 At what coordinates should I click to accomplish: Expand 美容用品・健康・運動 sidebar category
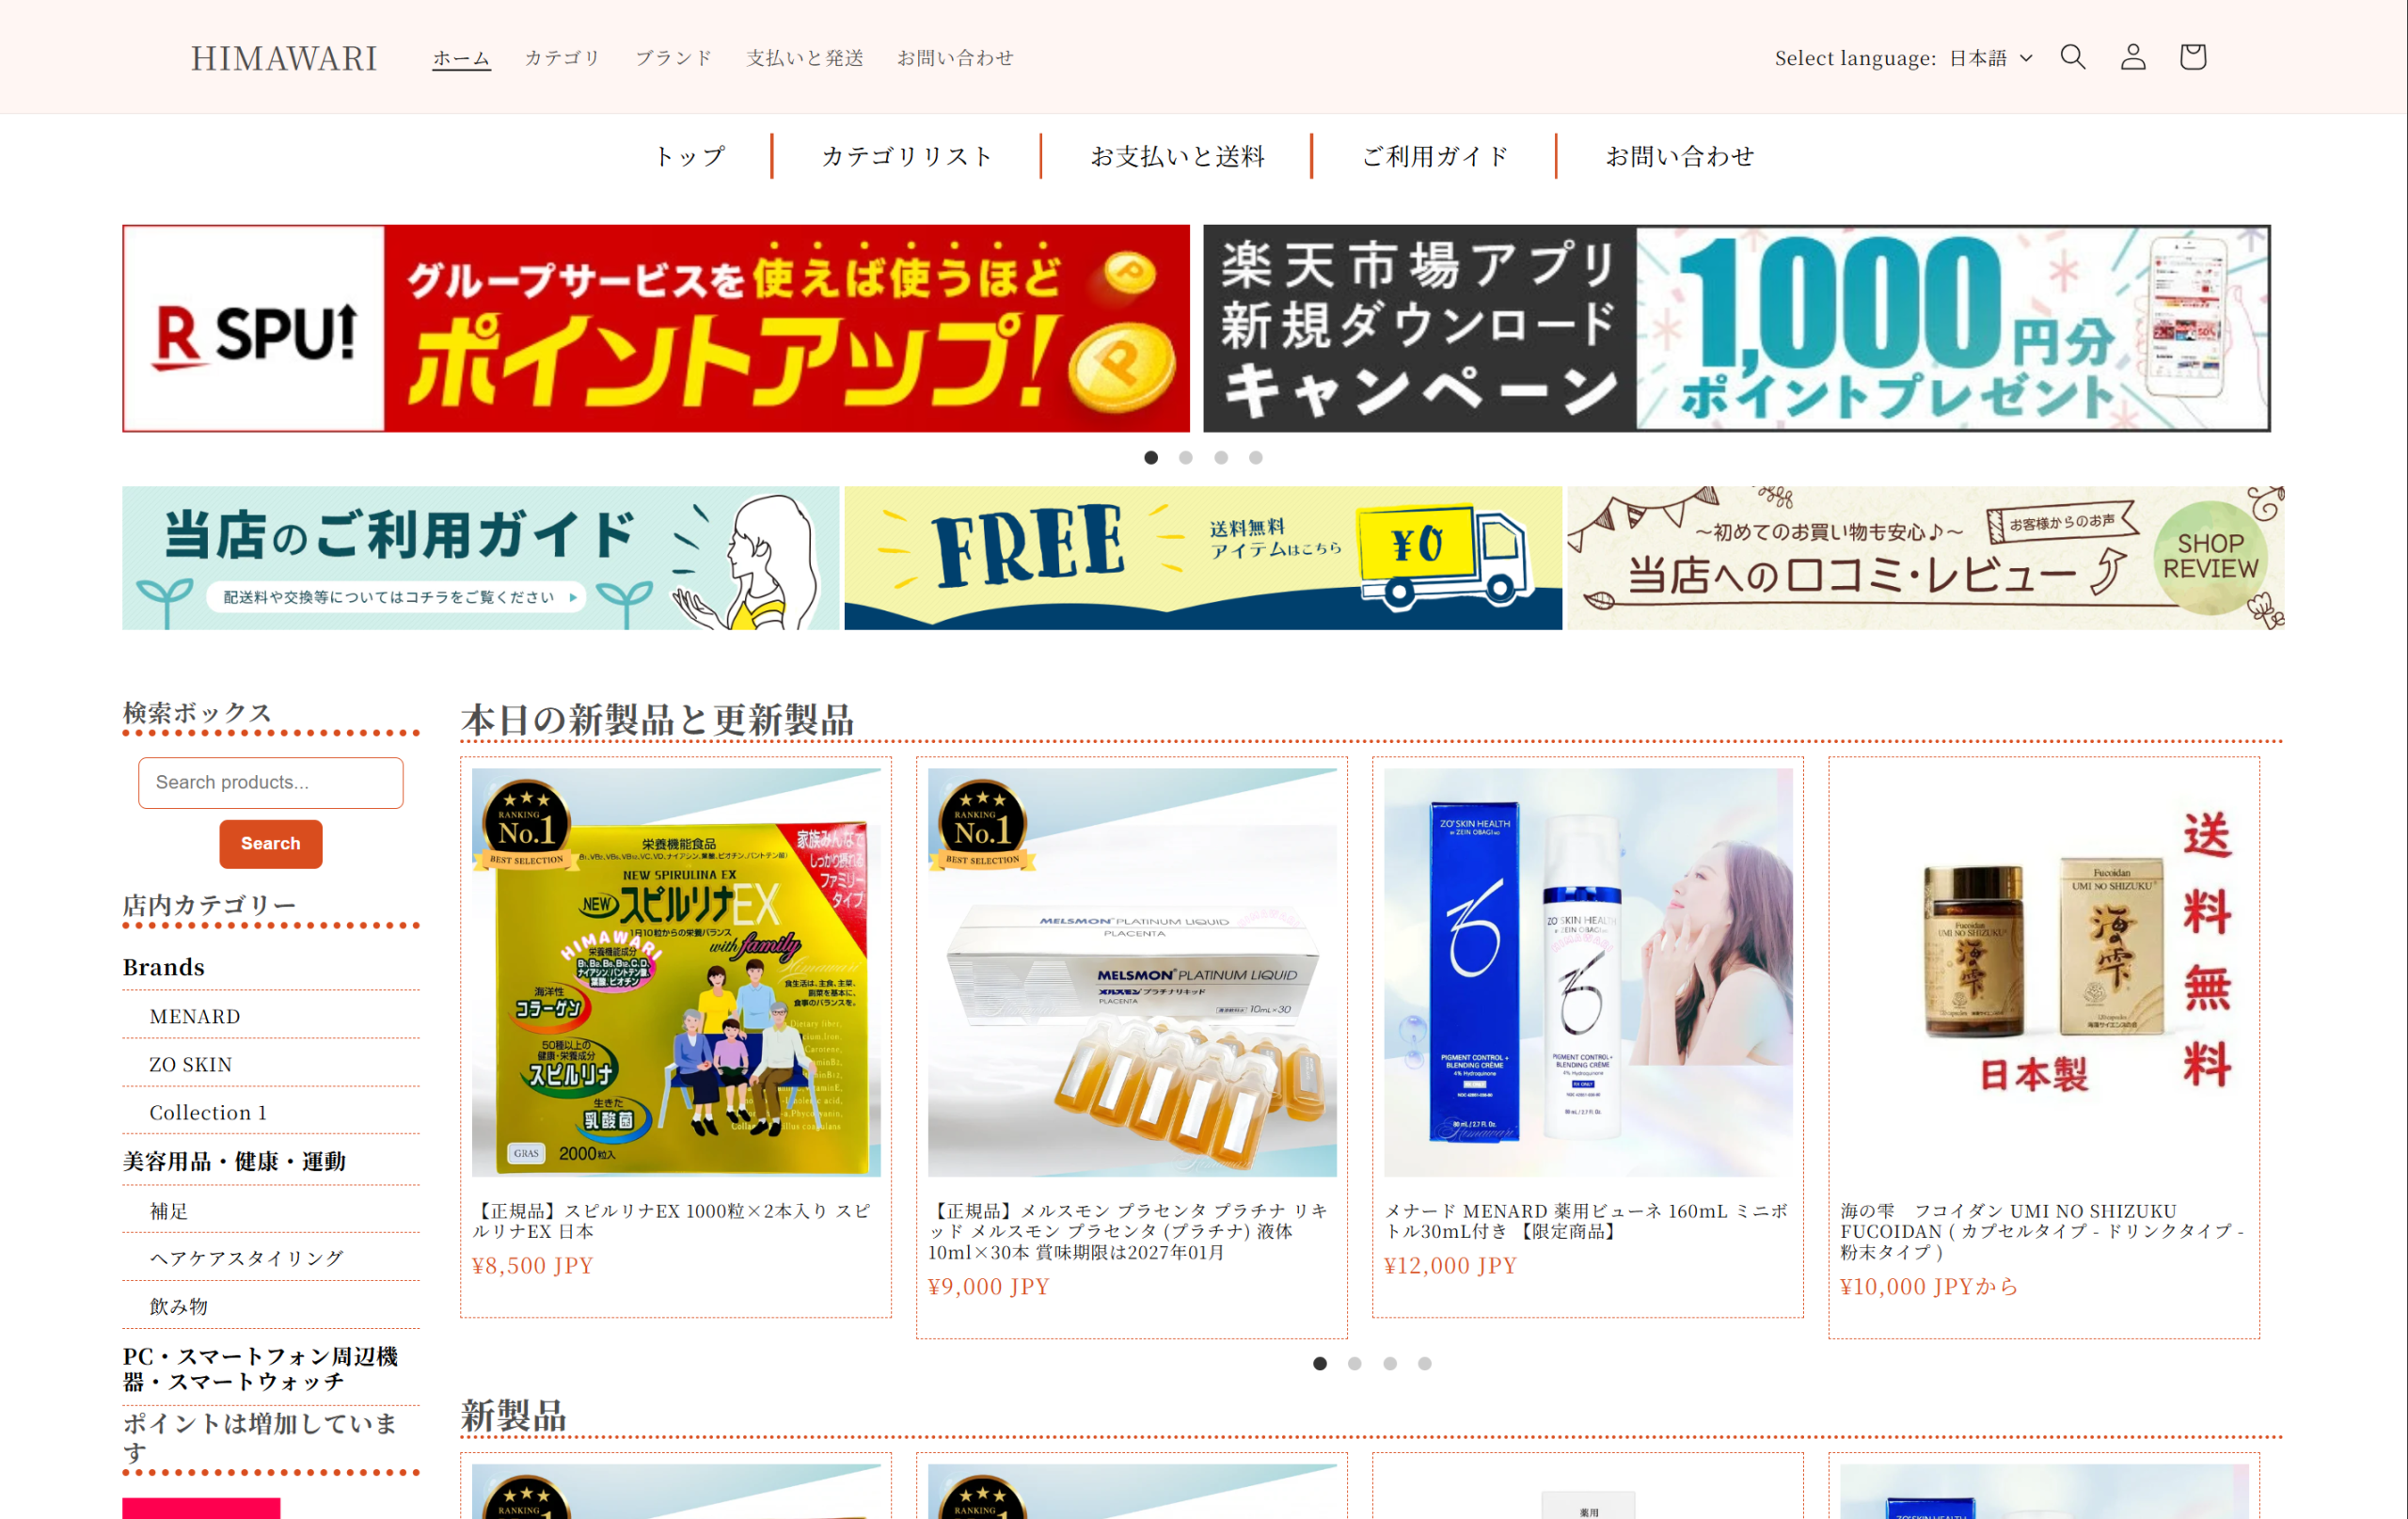tap(234, 1161)
